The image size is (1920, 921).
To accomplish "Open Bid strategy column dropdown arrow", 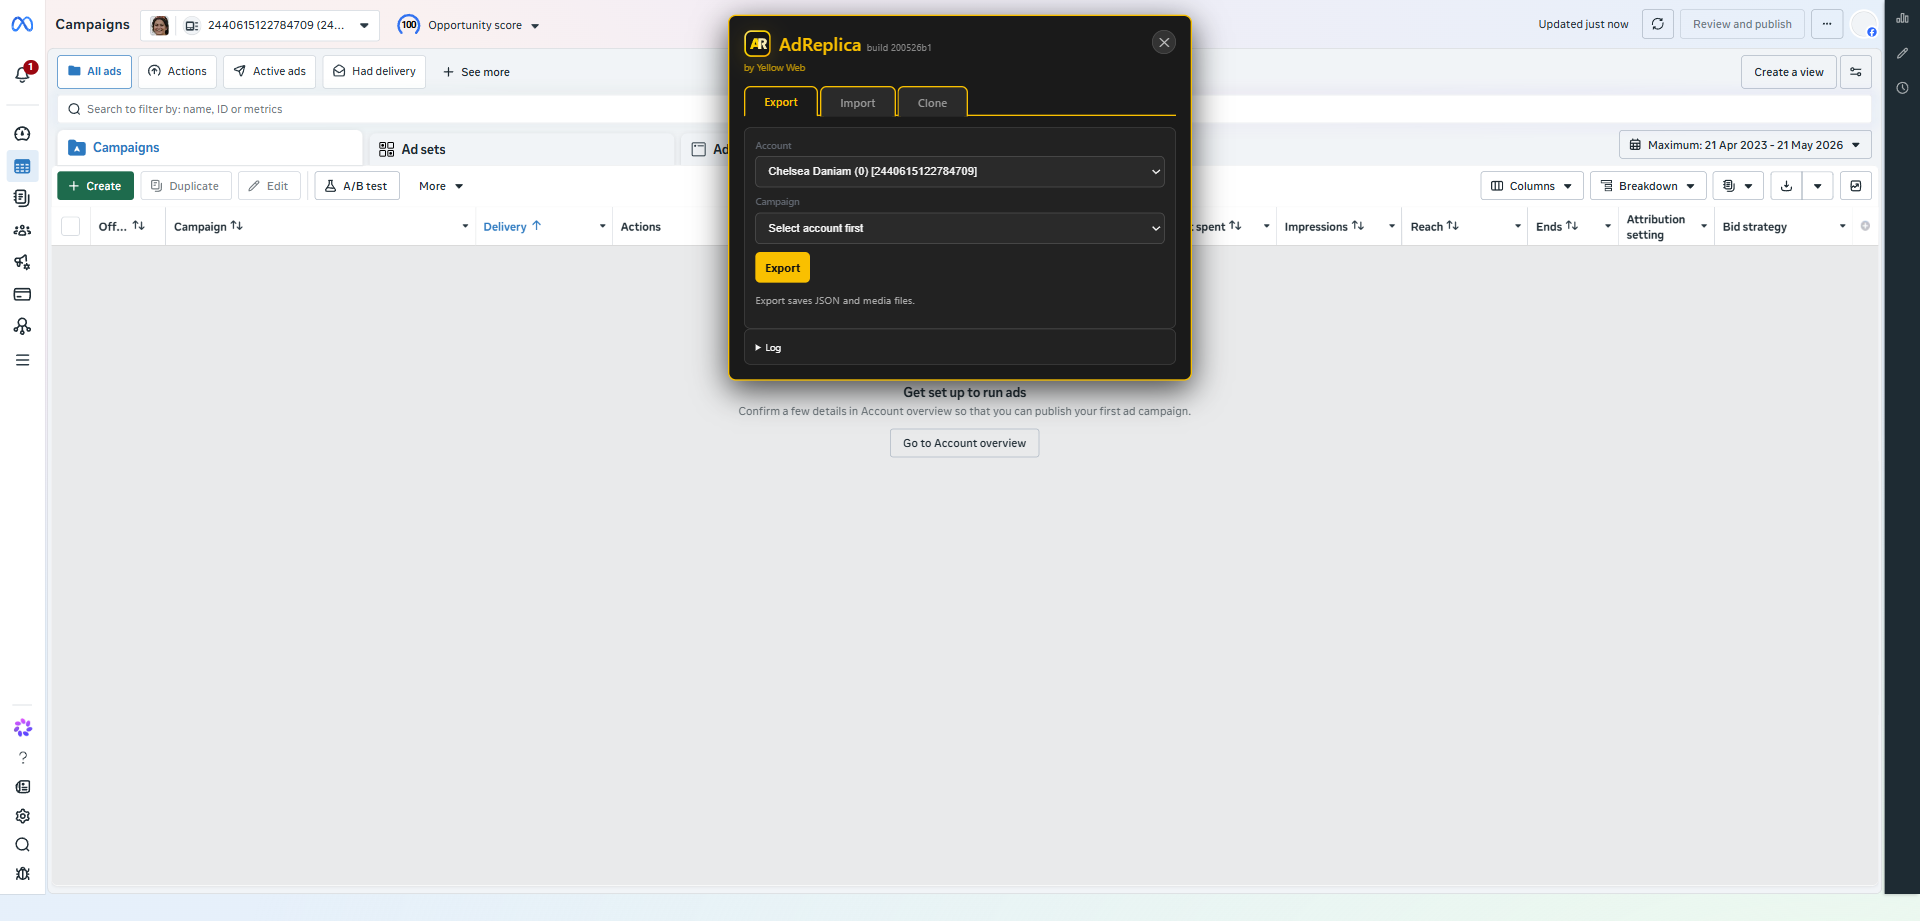I will (1843, 226).
